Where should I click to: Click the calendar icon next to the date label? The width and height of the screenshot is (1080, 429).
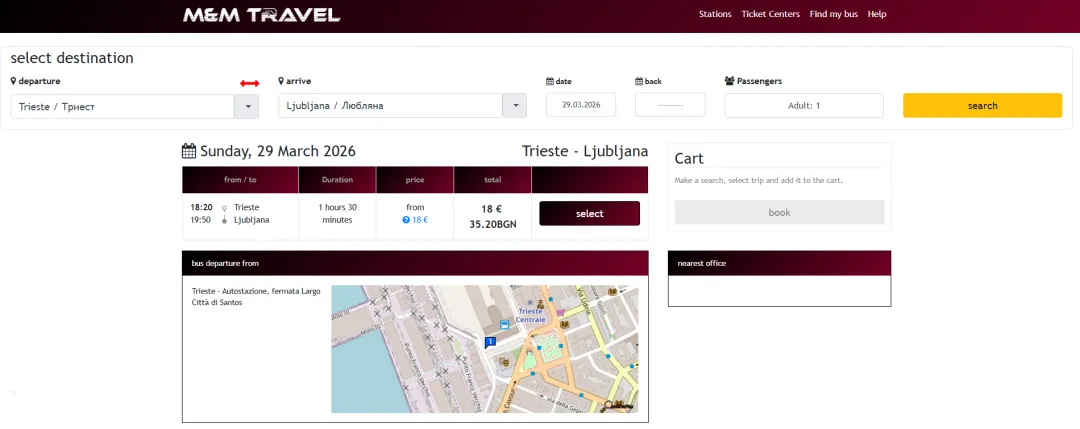[550, 81]
